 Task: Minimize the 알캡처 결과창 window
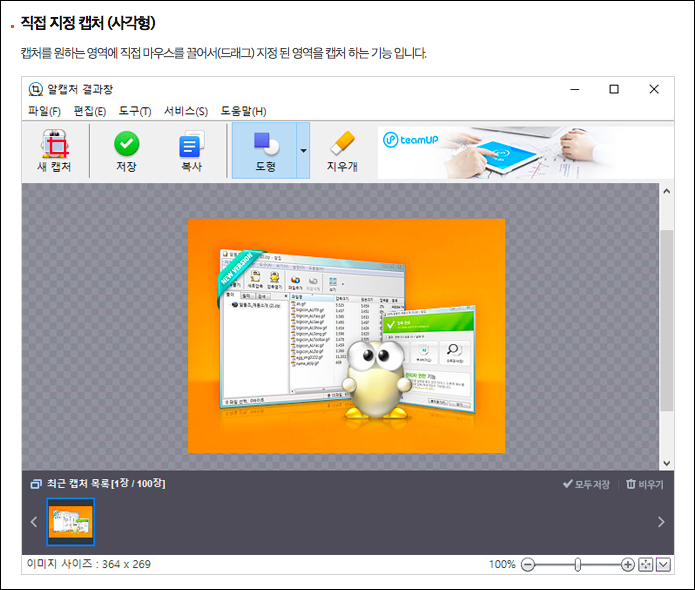tap(575, 89)
